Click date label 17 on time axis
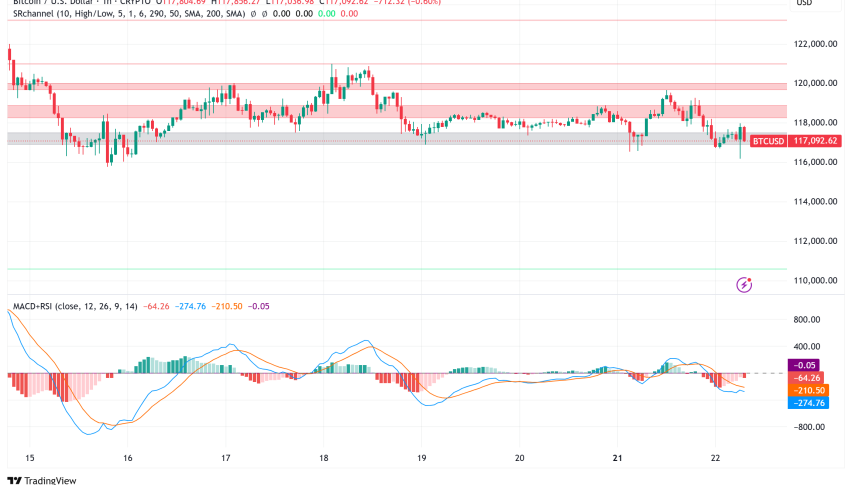The width and height of the screenshot is (852, 485). 225,458
